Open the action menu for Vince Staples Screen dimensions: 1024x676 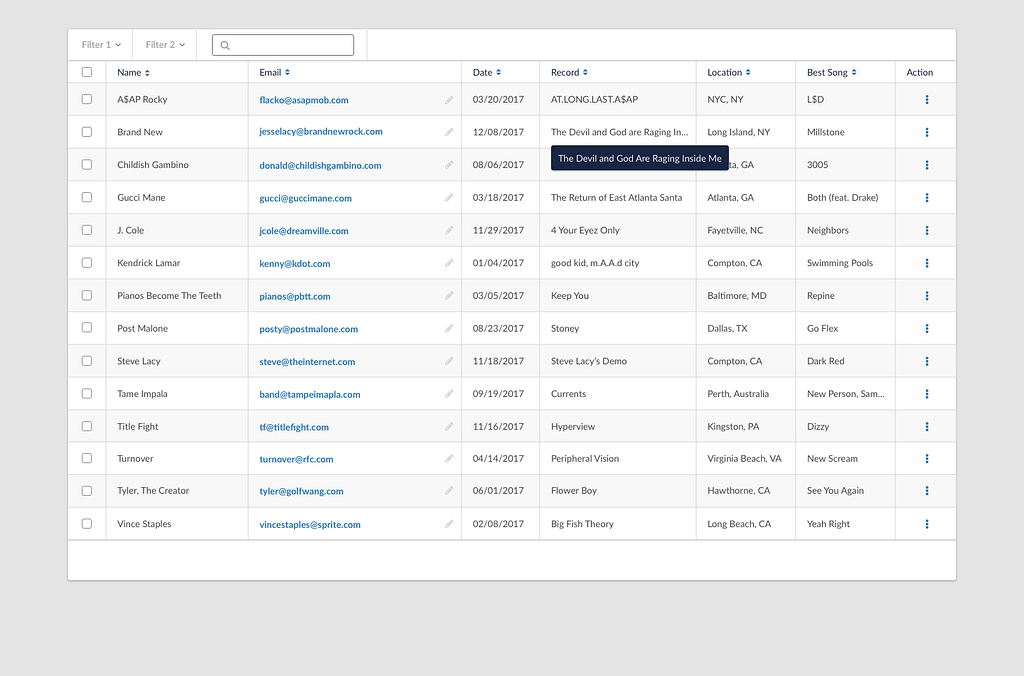pos(927,524)
